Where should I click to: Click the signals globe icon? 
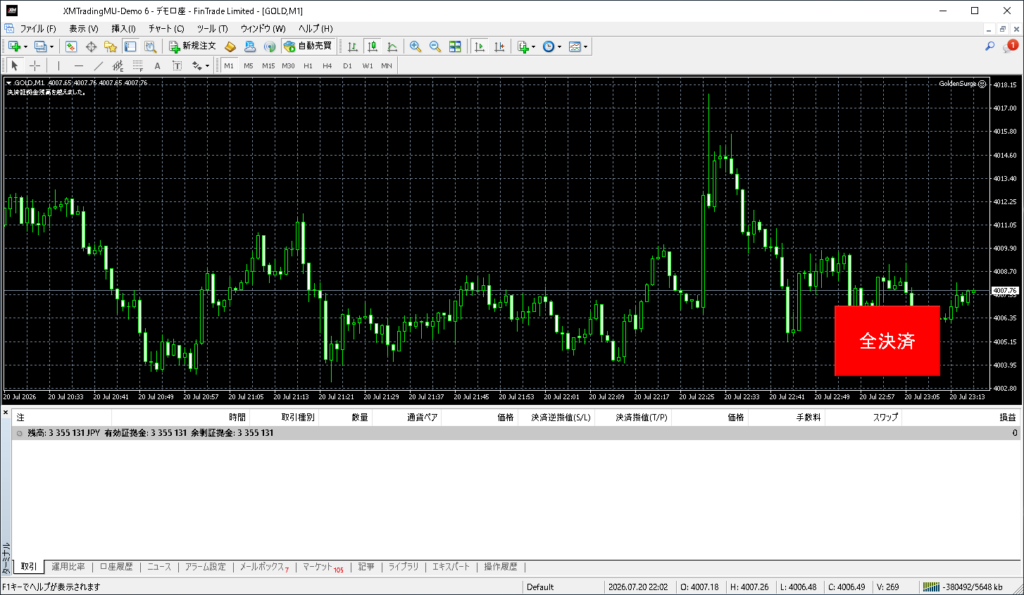tap(269, 46)
